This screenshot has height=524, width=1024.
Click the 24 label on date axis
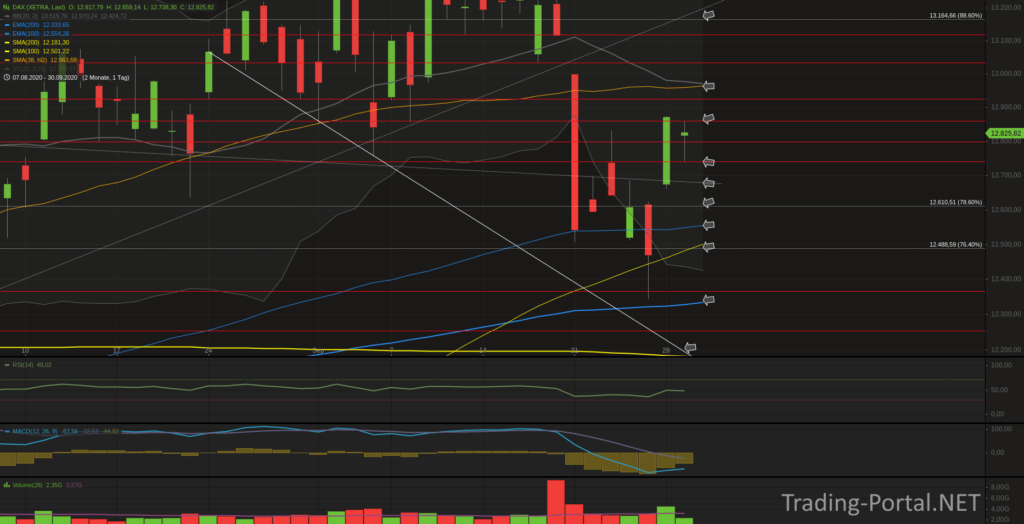208,351
